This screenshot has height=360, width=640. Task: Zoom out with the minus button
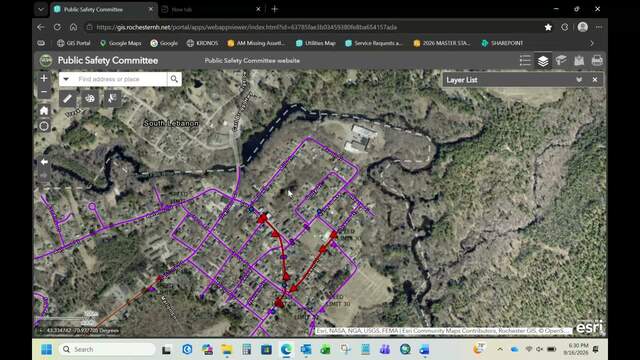point(44,92)
